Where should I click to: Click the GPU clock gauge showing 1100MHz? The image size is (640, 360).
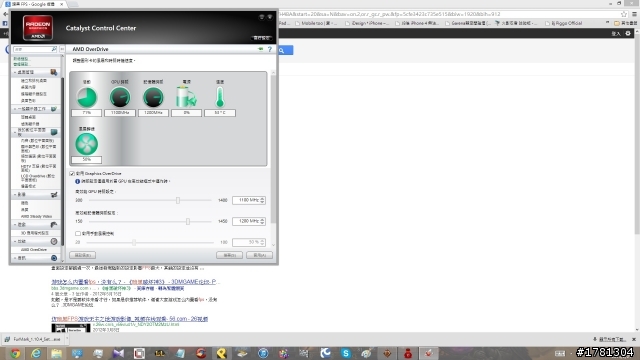(x=120, y=98)
